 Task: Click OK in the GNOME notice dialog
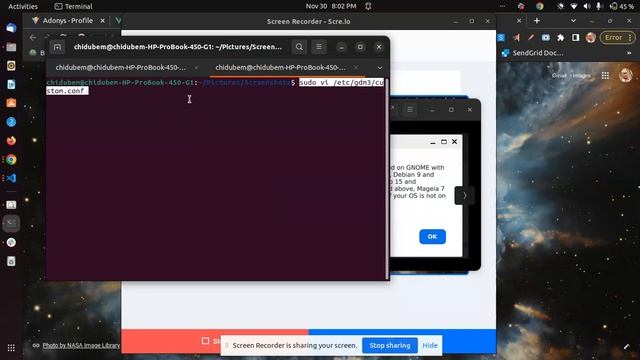(432, 236)
